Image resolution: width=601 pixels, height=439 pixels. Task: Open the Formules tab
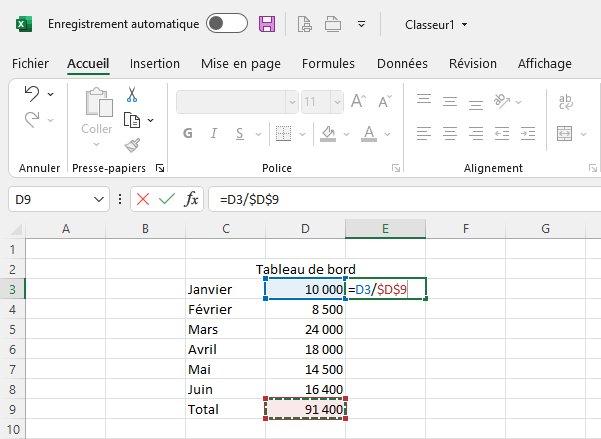[328, 63]
